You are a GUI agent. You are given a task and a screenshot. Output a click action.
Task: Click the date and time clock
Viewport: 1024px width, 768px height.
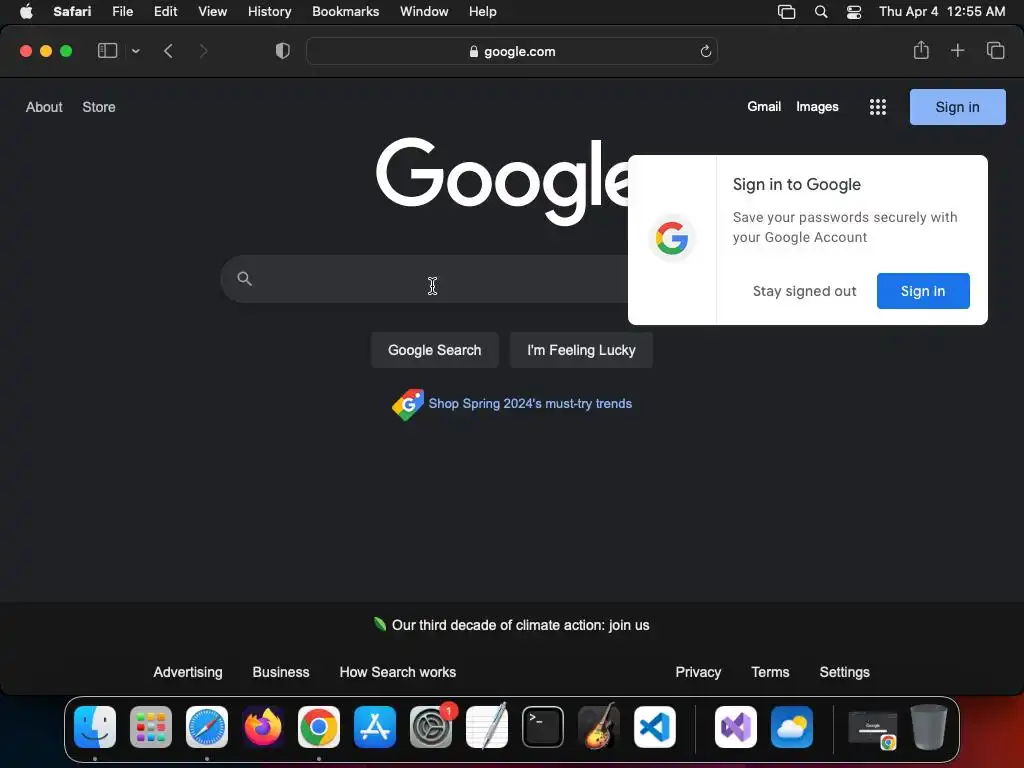942,12
